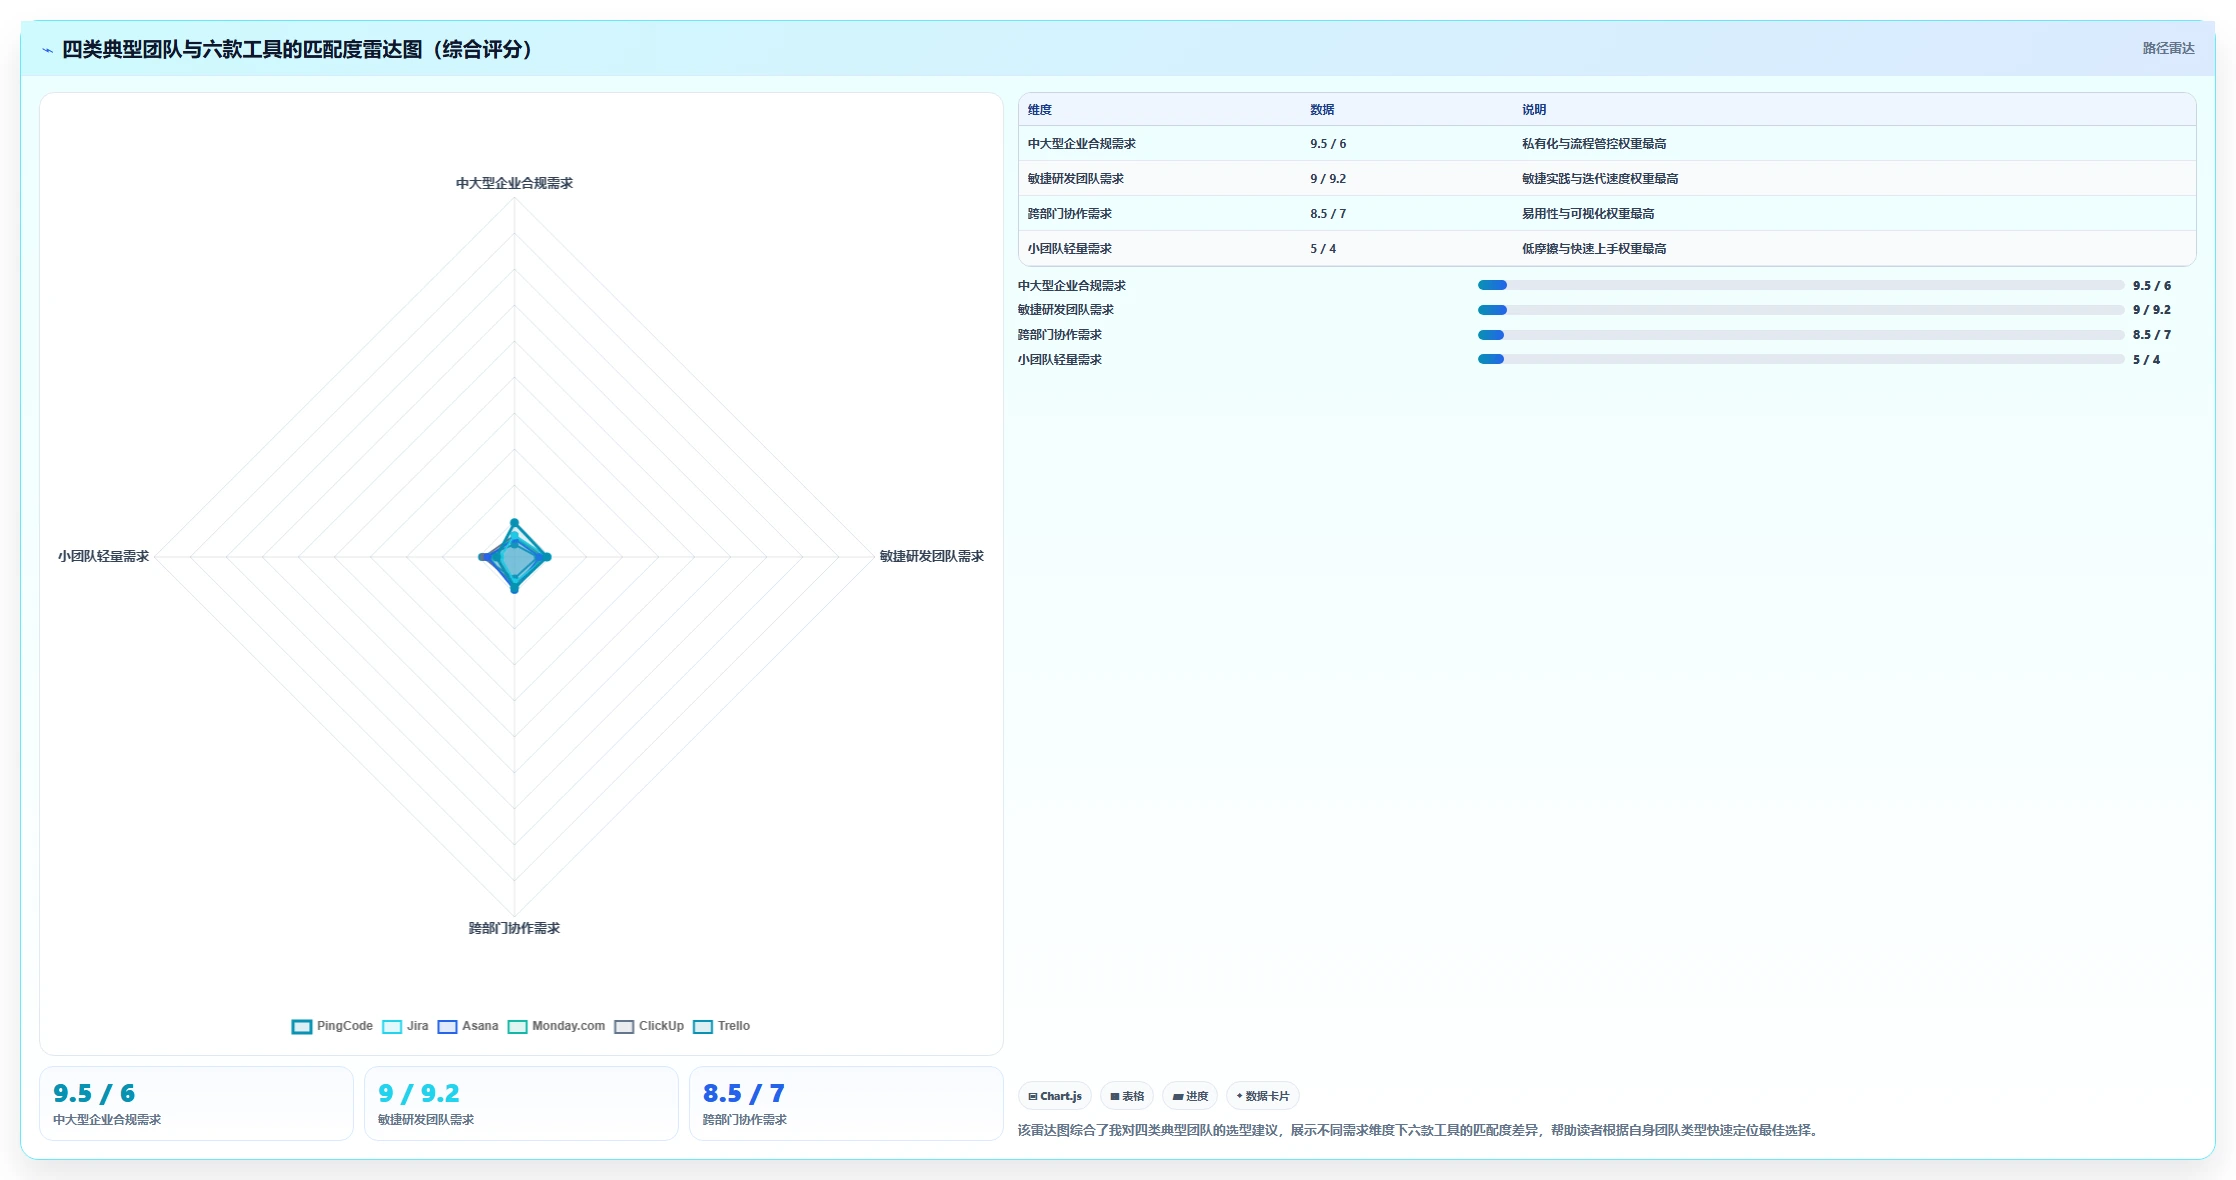Toggle ClickUp dataset in chart legend

pyautogui.click(x=649, y=1026)
